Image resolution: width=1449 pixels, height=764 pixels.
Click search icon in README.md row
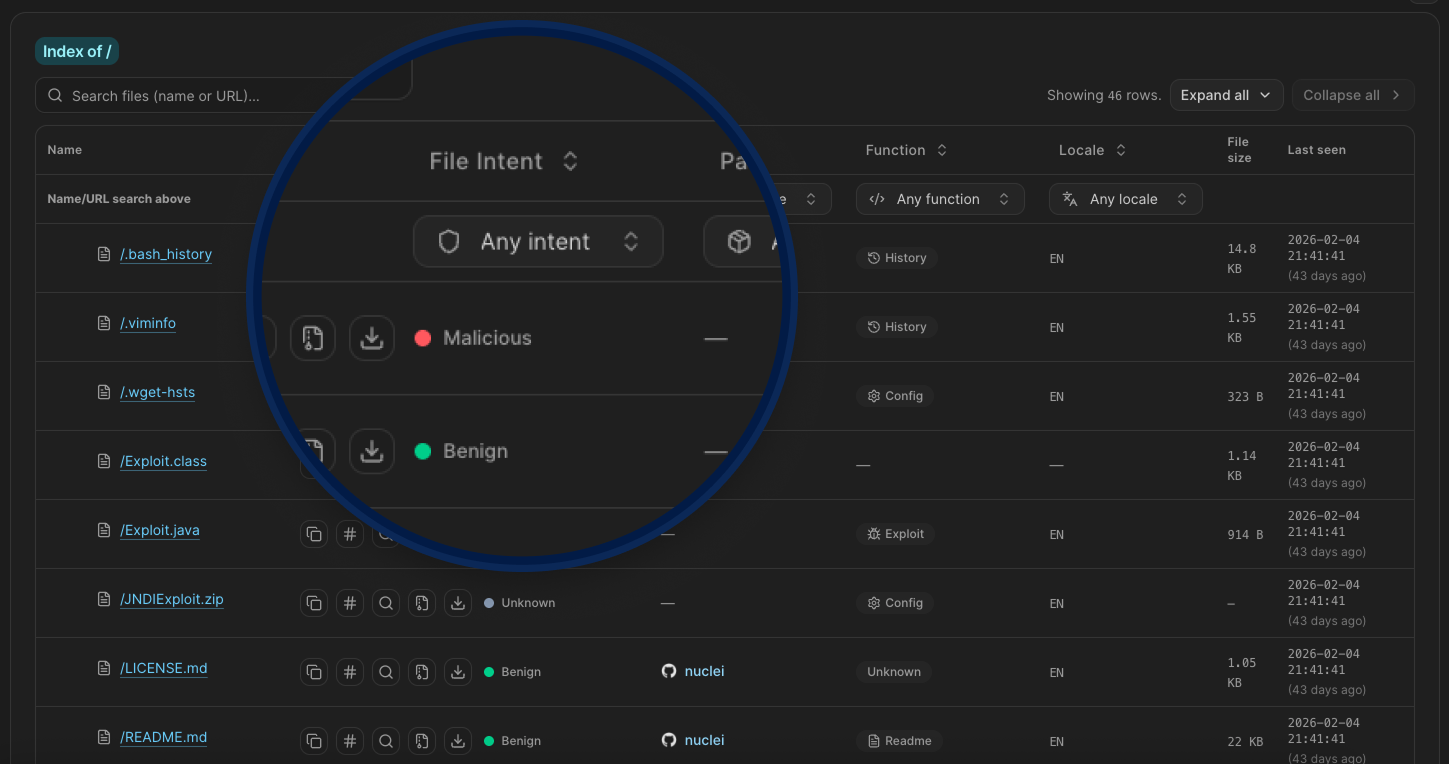pos(386,741)
